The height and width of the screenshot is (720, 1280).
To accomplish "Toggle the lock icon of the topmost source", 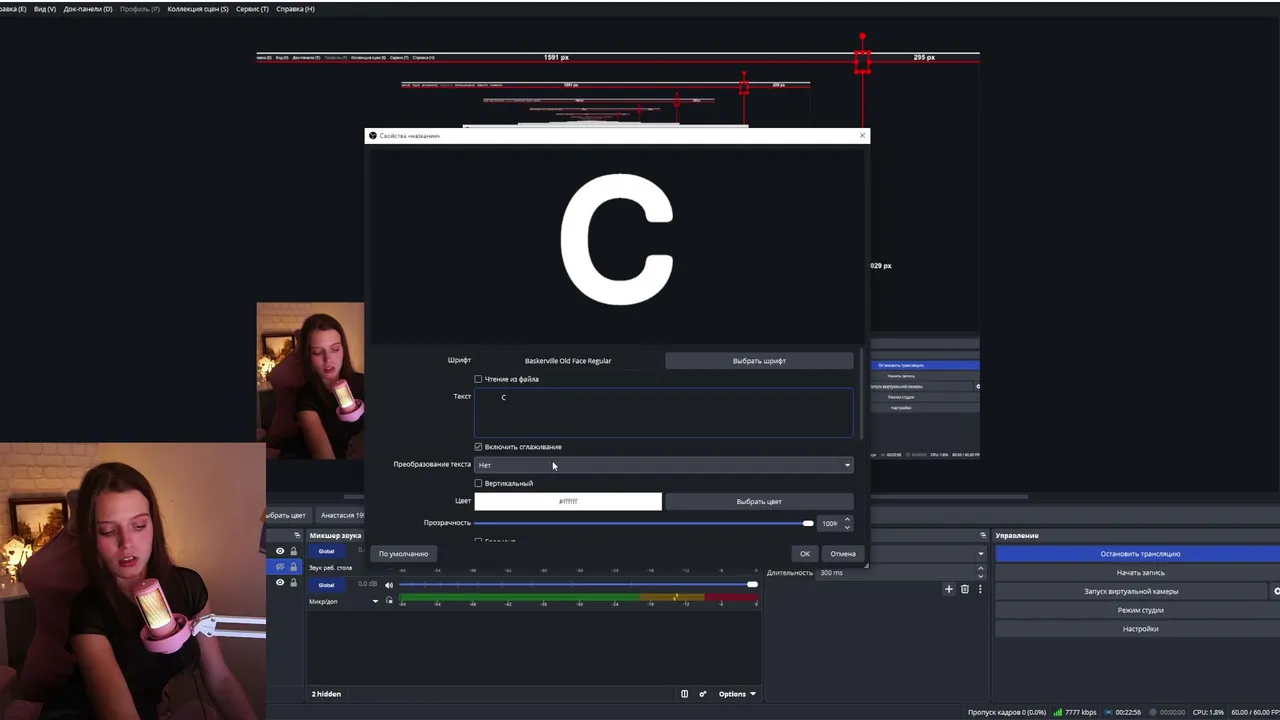I will pyautogui.click(x=293, y=551).
